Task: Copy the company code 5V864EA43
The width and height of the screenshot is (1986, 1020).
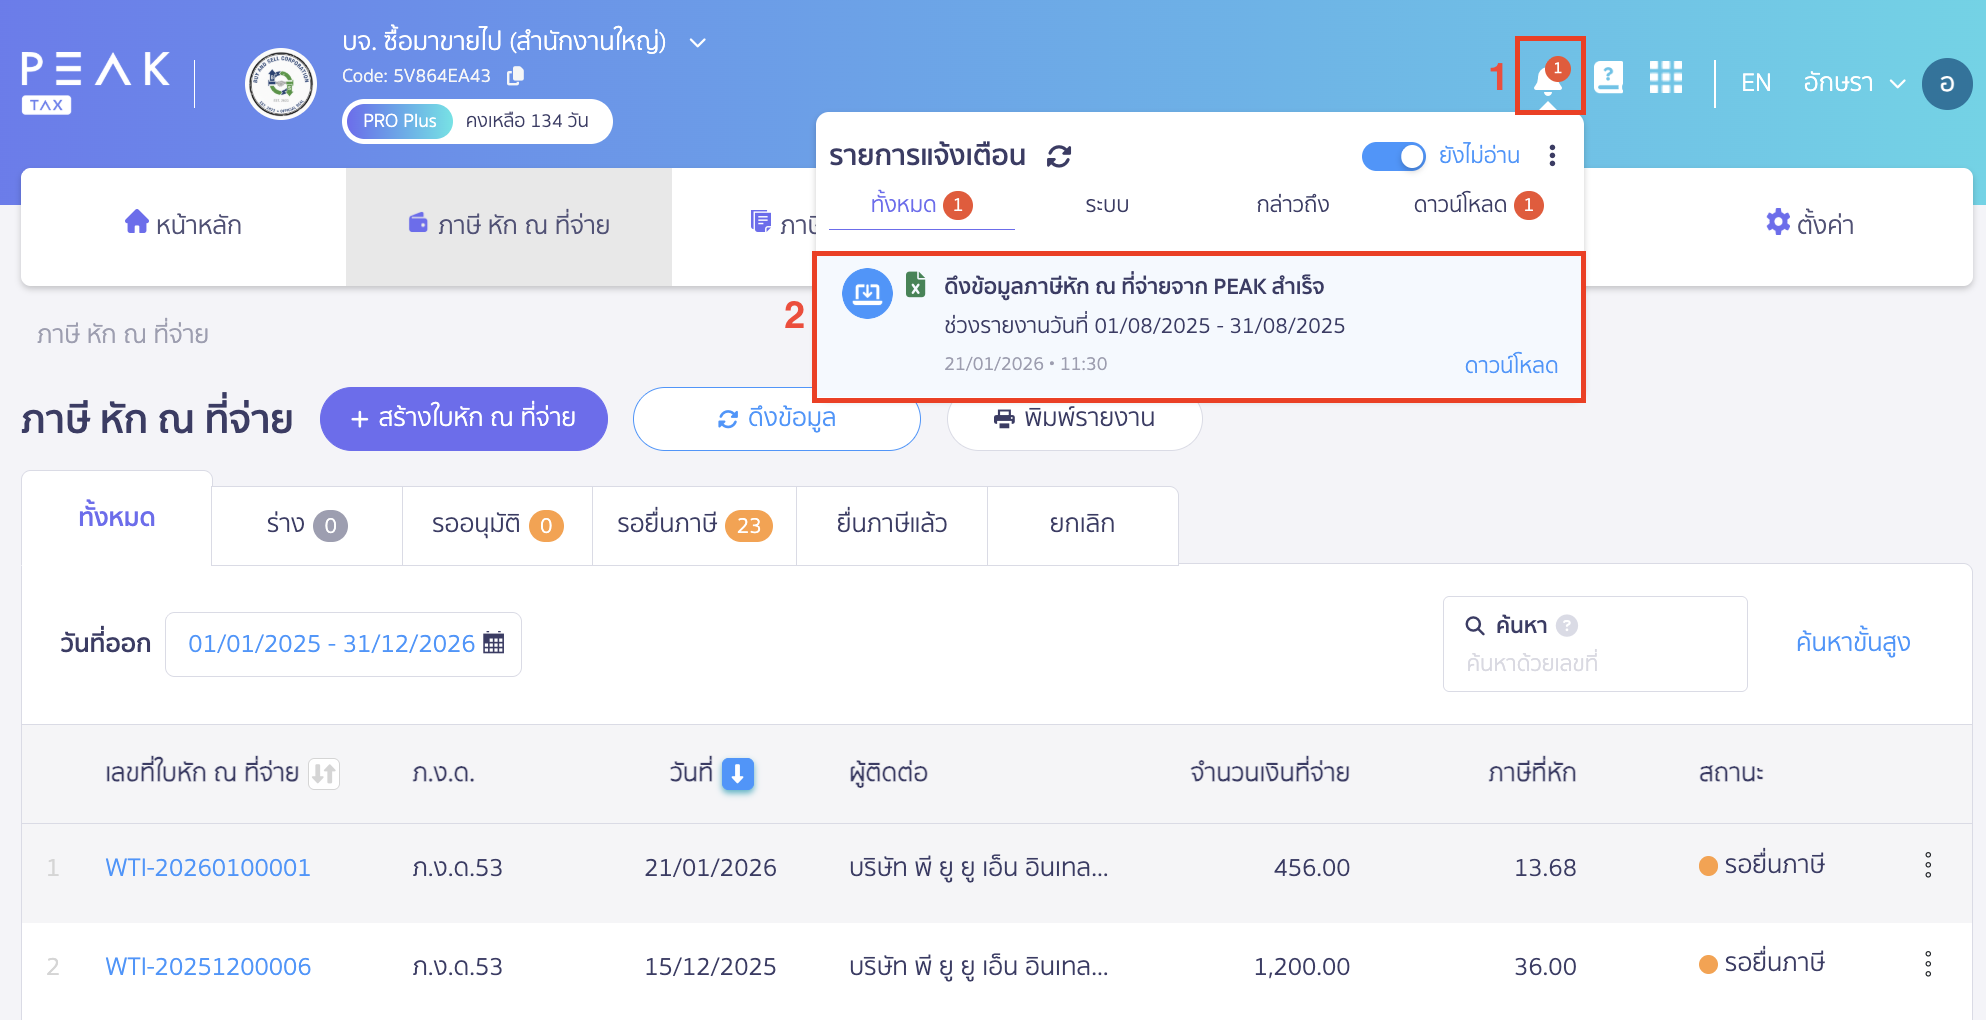Action: [x=514, y=75]
